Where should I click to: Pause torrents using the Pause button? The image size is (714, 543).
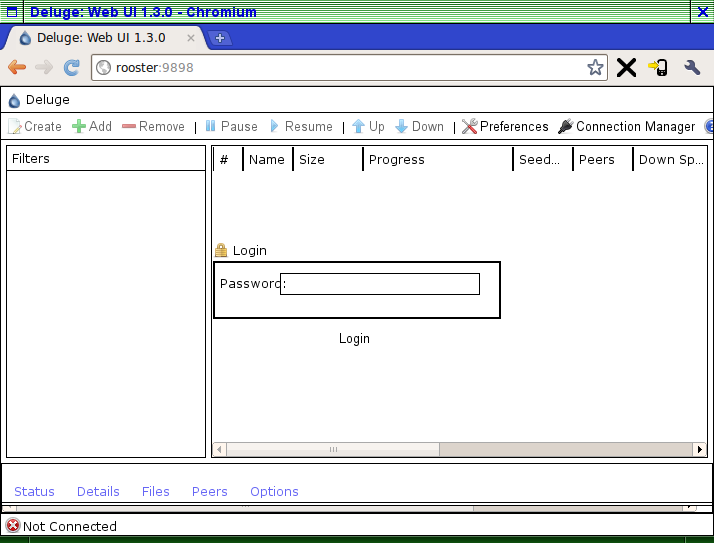tap(231, 126)
